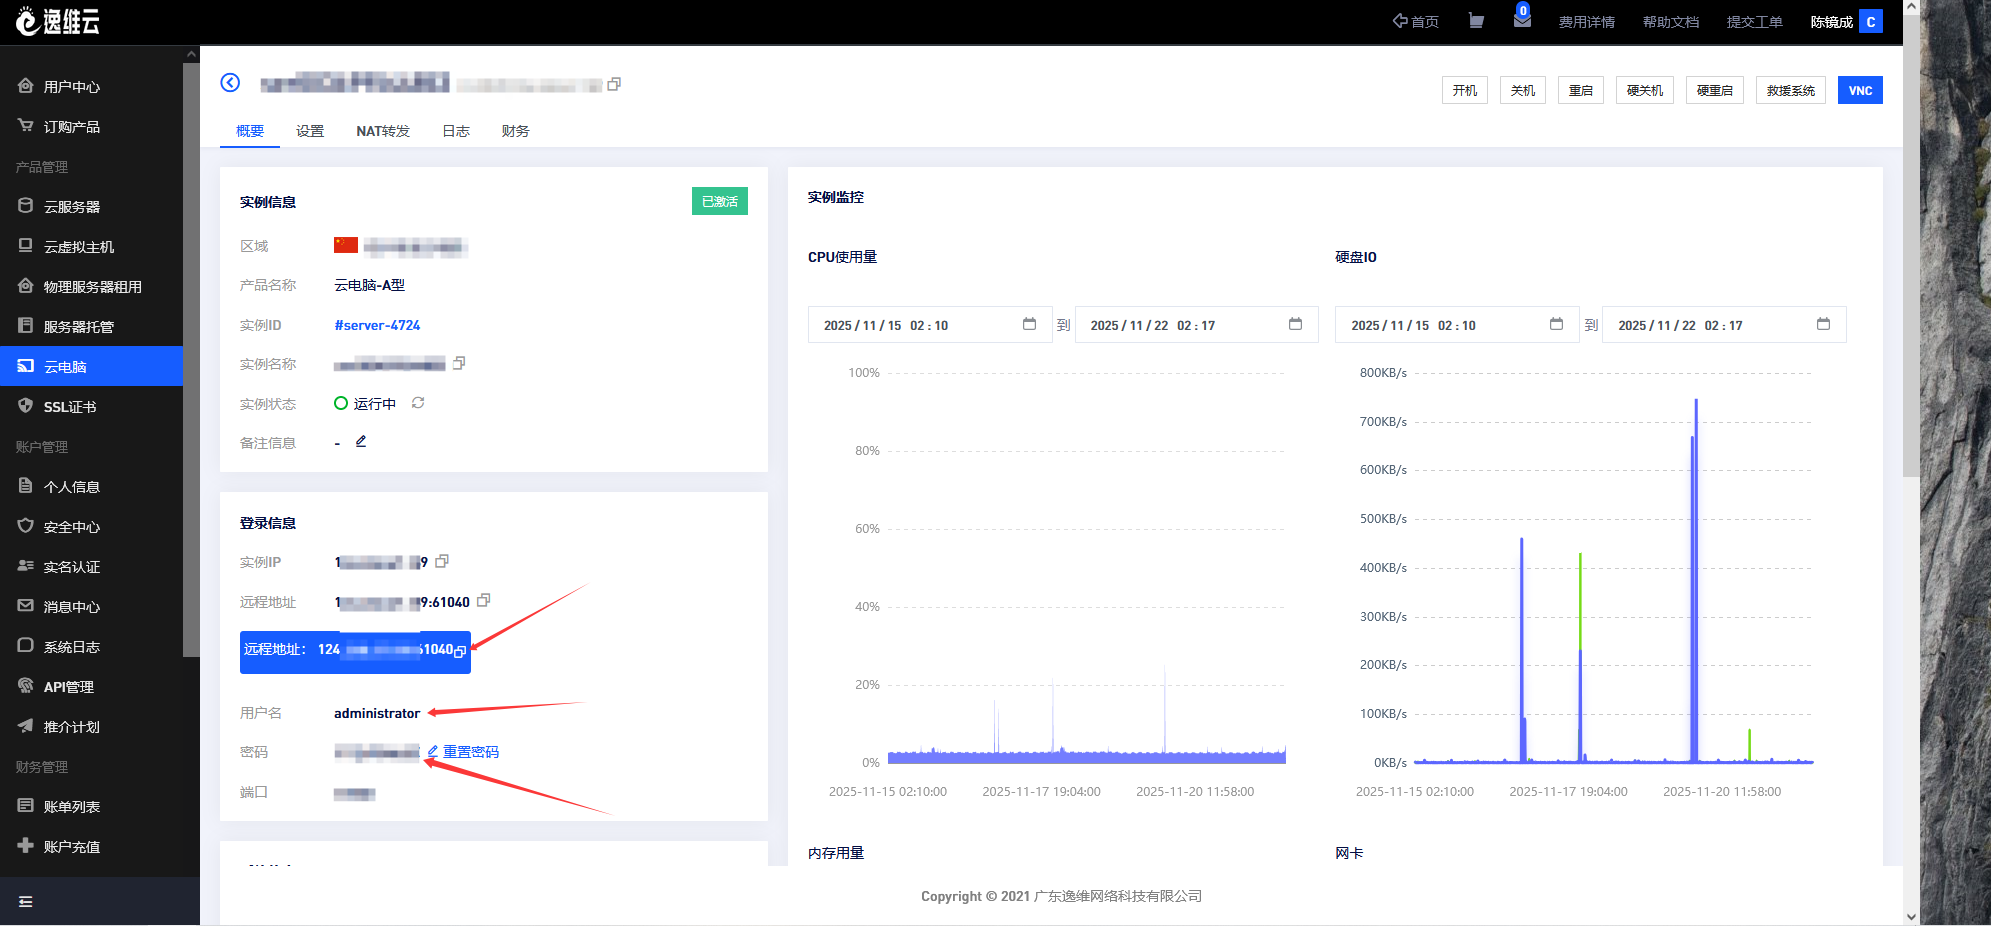Open 云服务器 in the sidebar
Screen dimensions: 1991x926
click(72, 207)
